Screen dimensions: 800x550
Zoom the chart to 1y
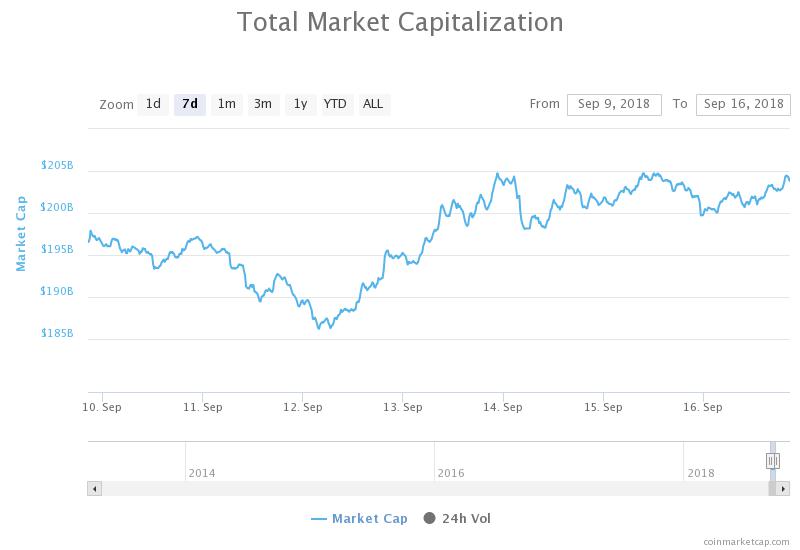[x=300, y=104]
